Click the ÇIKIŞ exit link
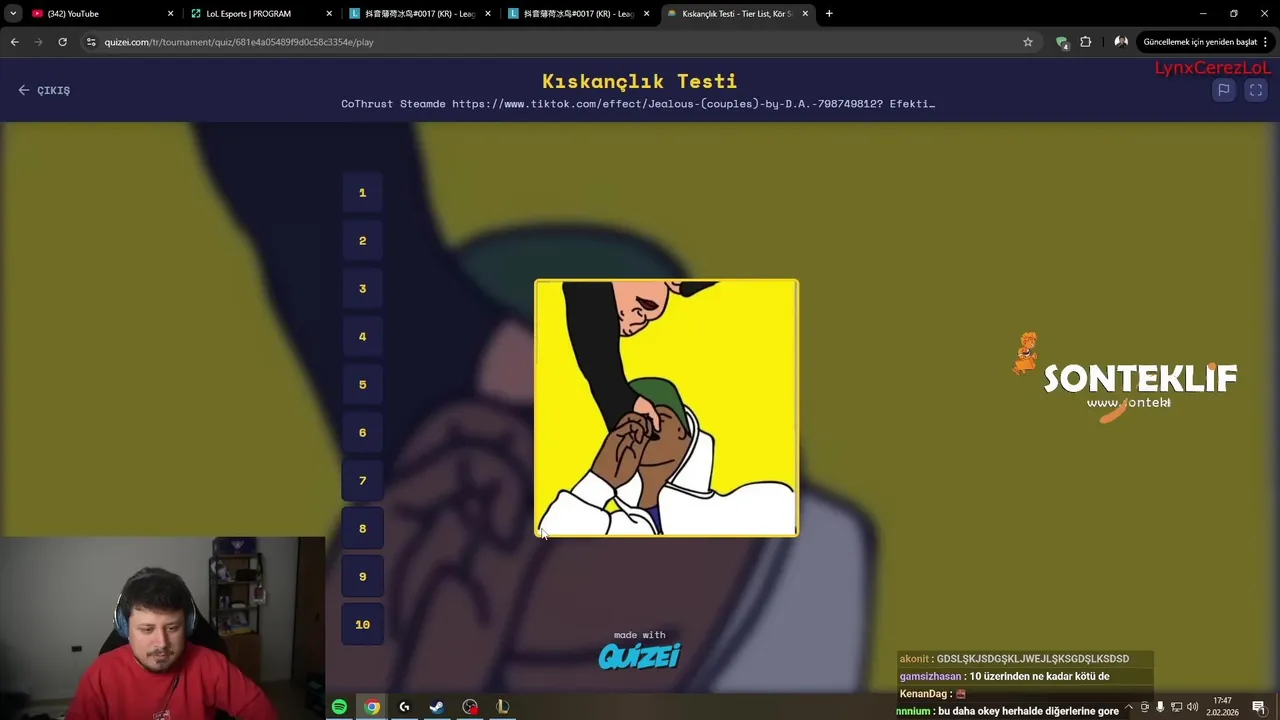This screenshot has width=1280, height=720. [44, 90]
